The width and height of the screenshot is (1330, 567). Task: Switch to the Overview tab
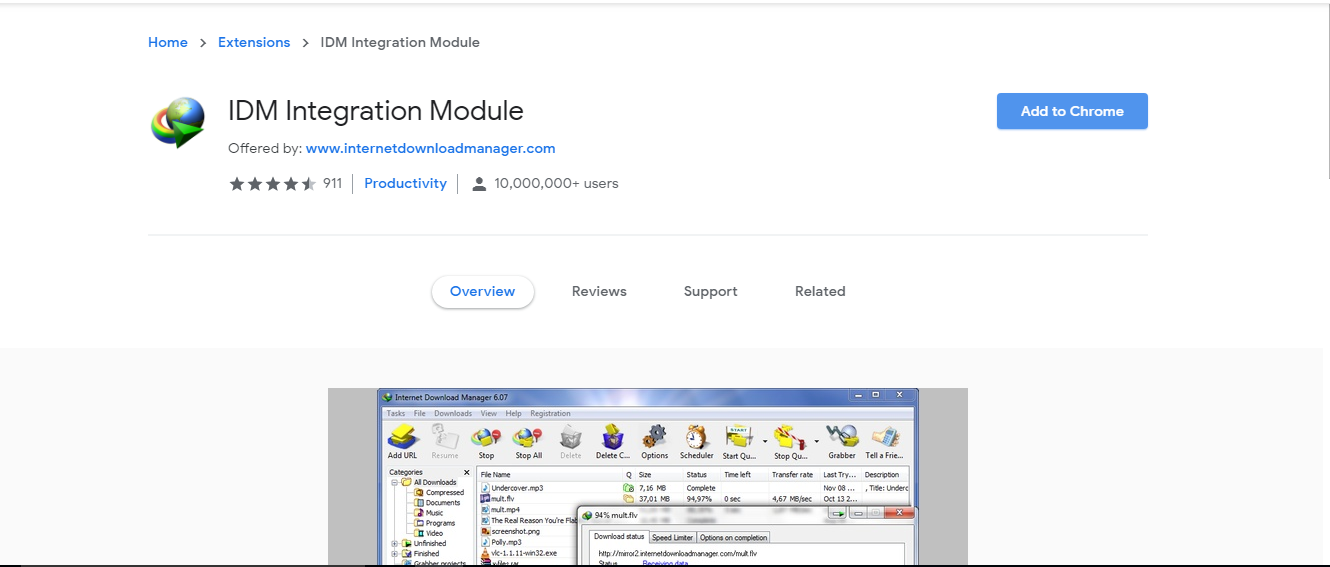[x=483, y=292]
